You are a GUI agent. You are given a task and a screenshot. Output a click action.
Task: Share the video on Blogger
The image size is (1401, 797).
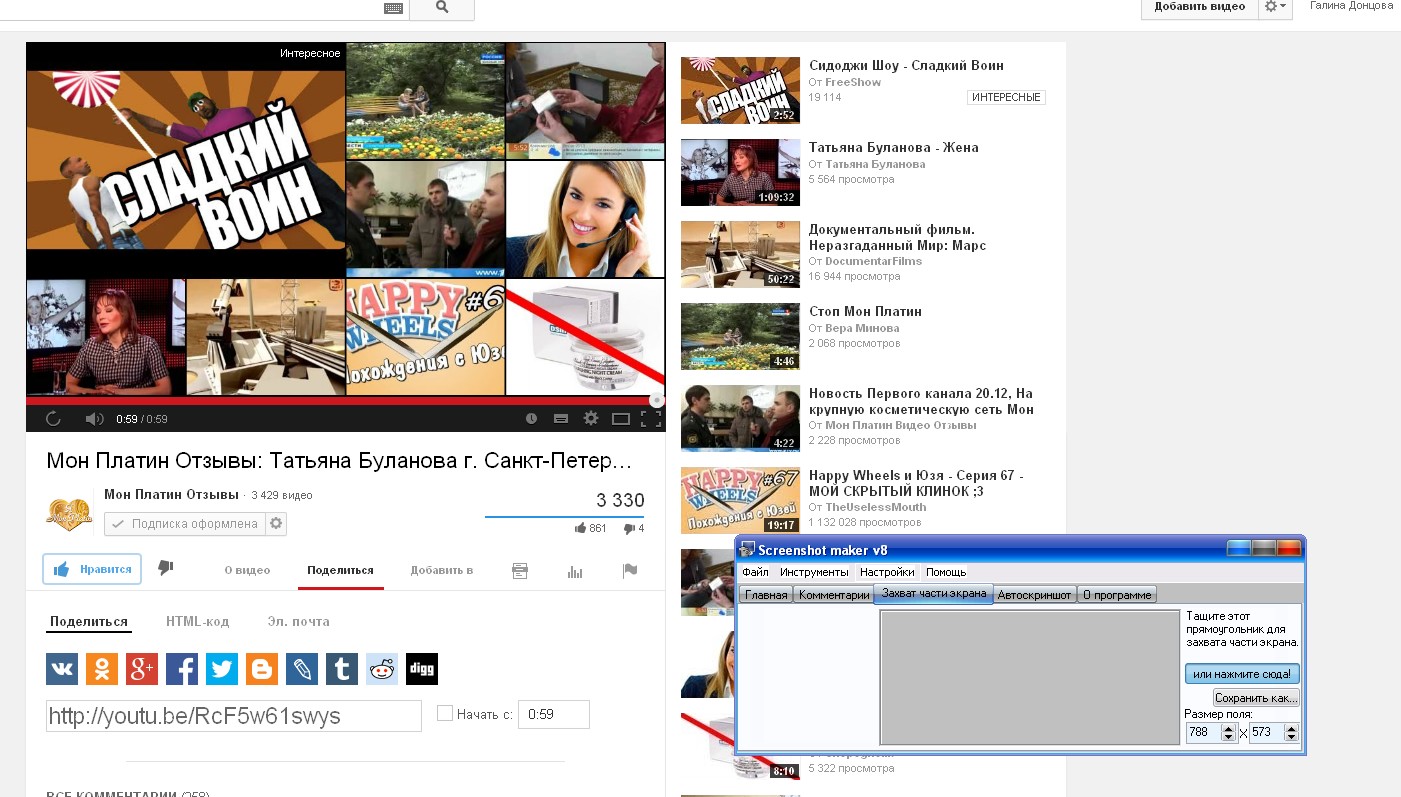[262, 669]
